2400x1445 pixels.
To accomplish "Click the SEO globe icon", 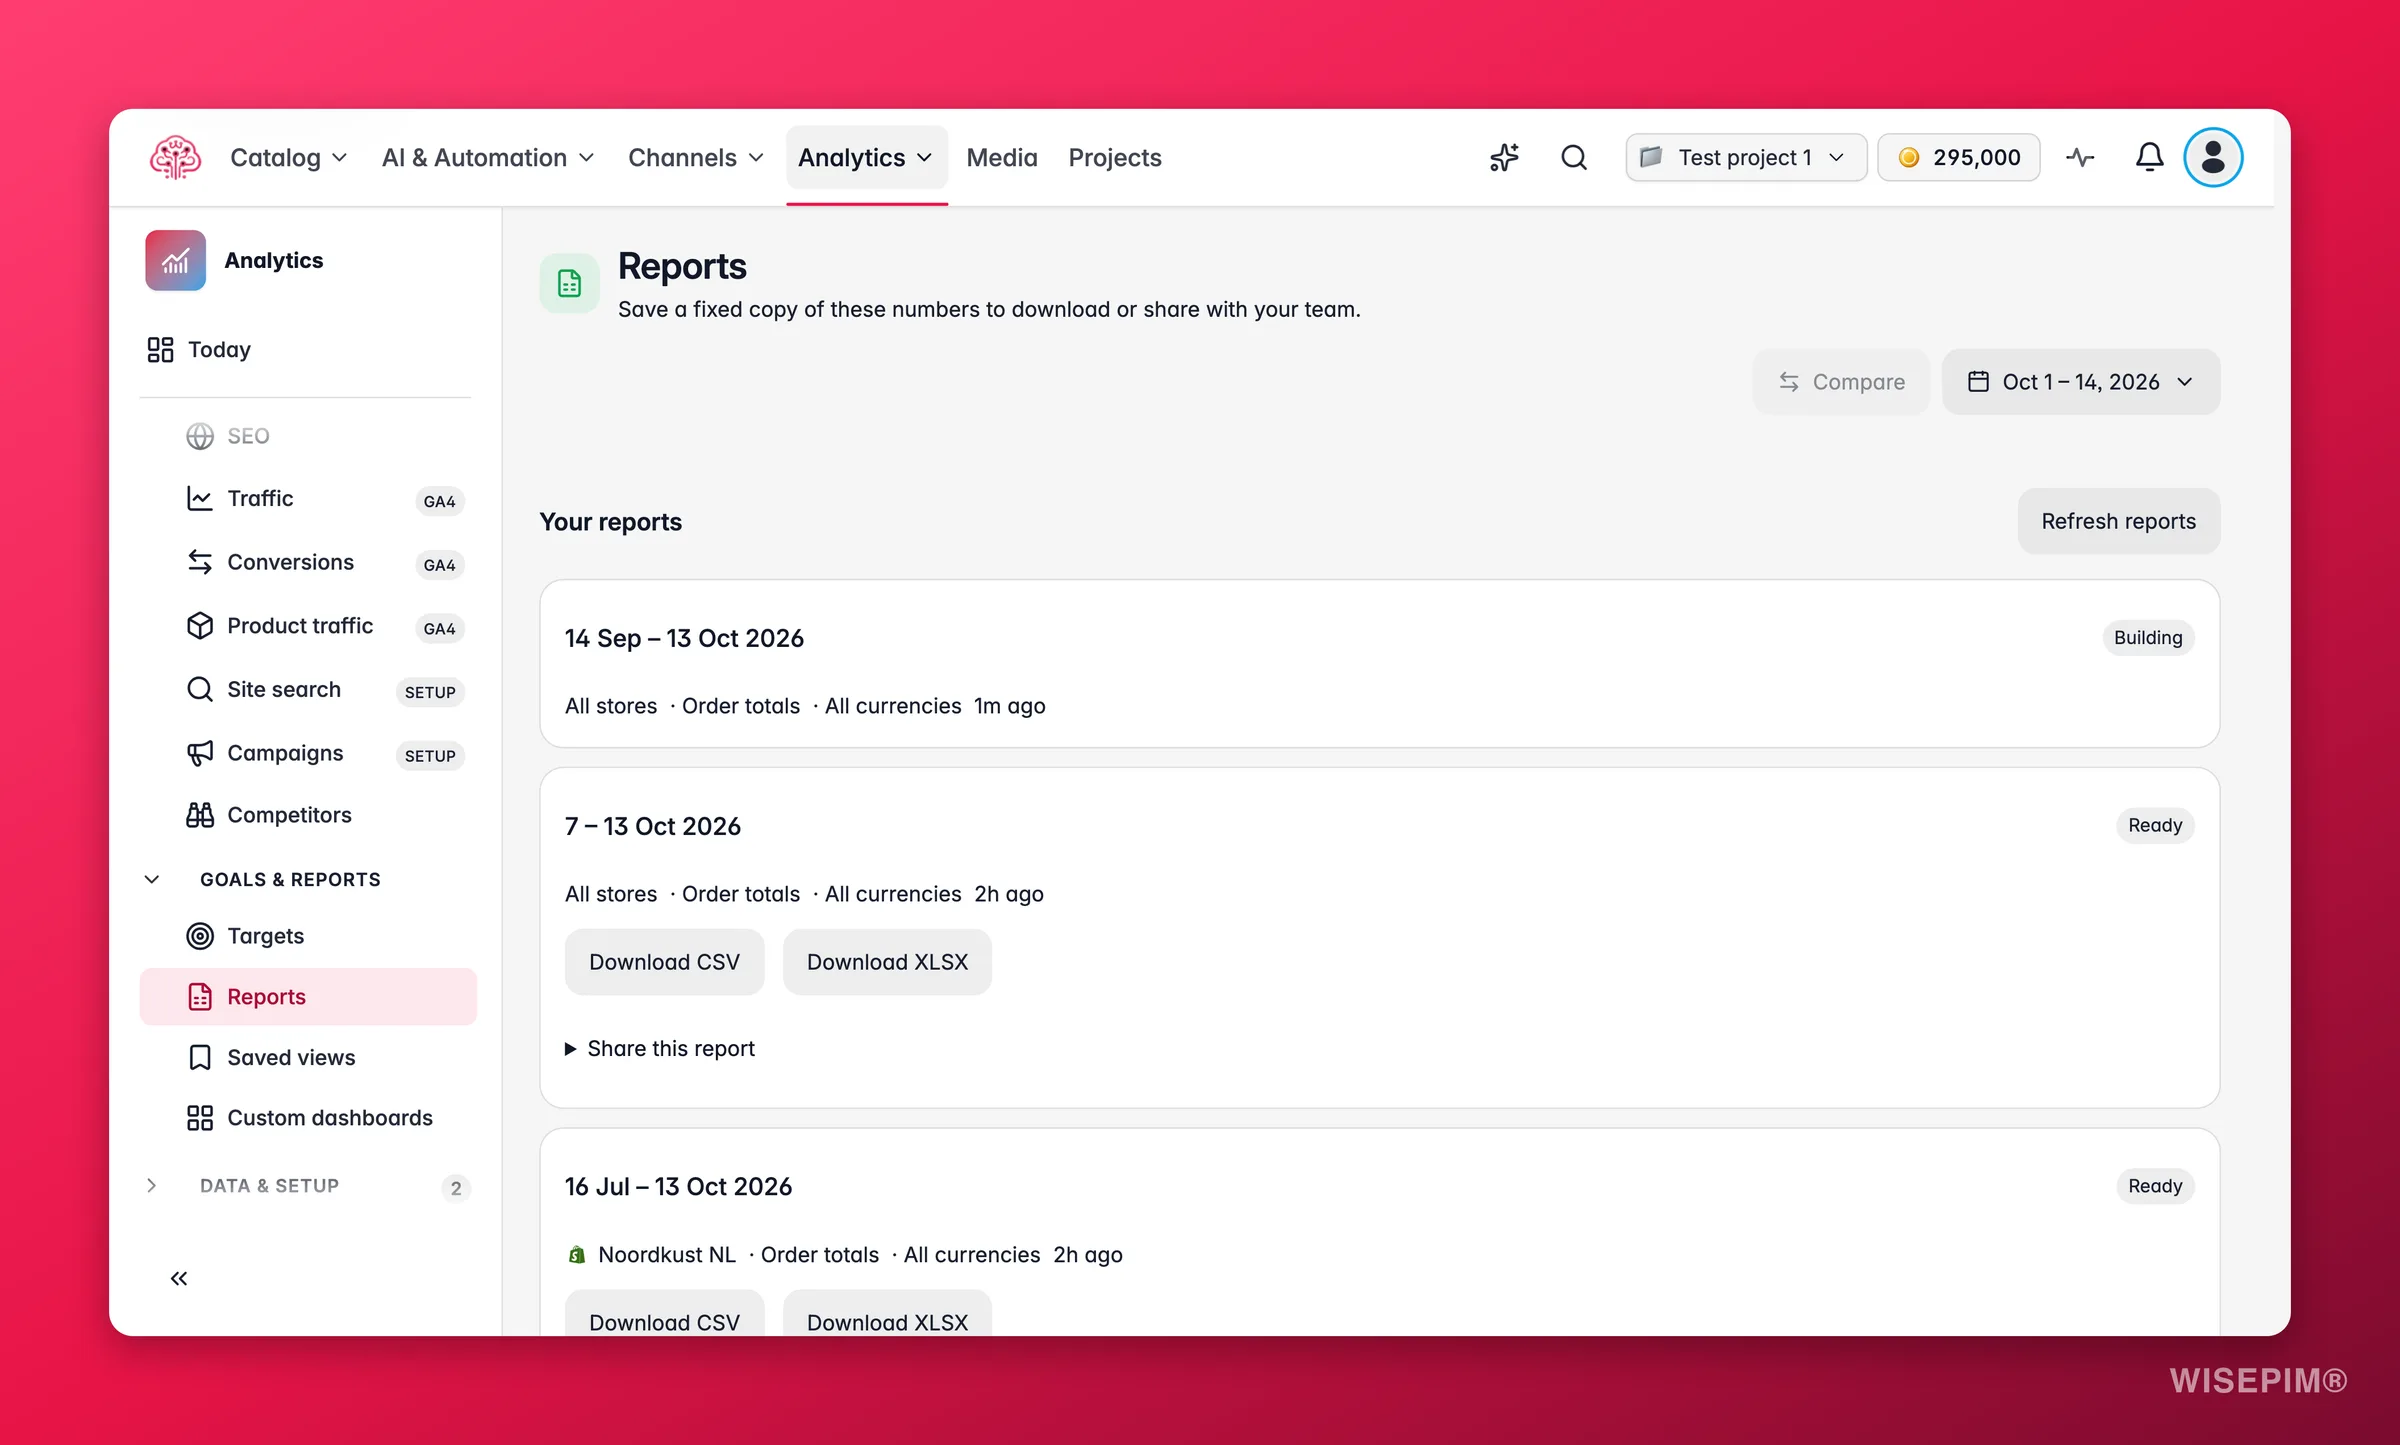I will coord(200,436).
